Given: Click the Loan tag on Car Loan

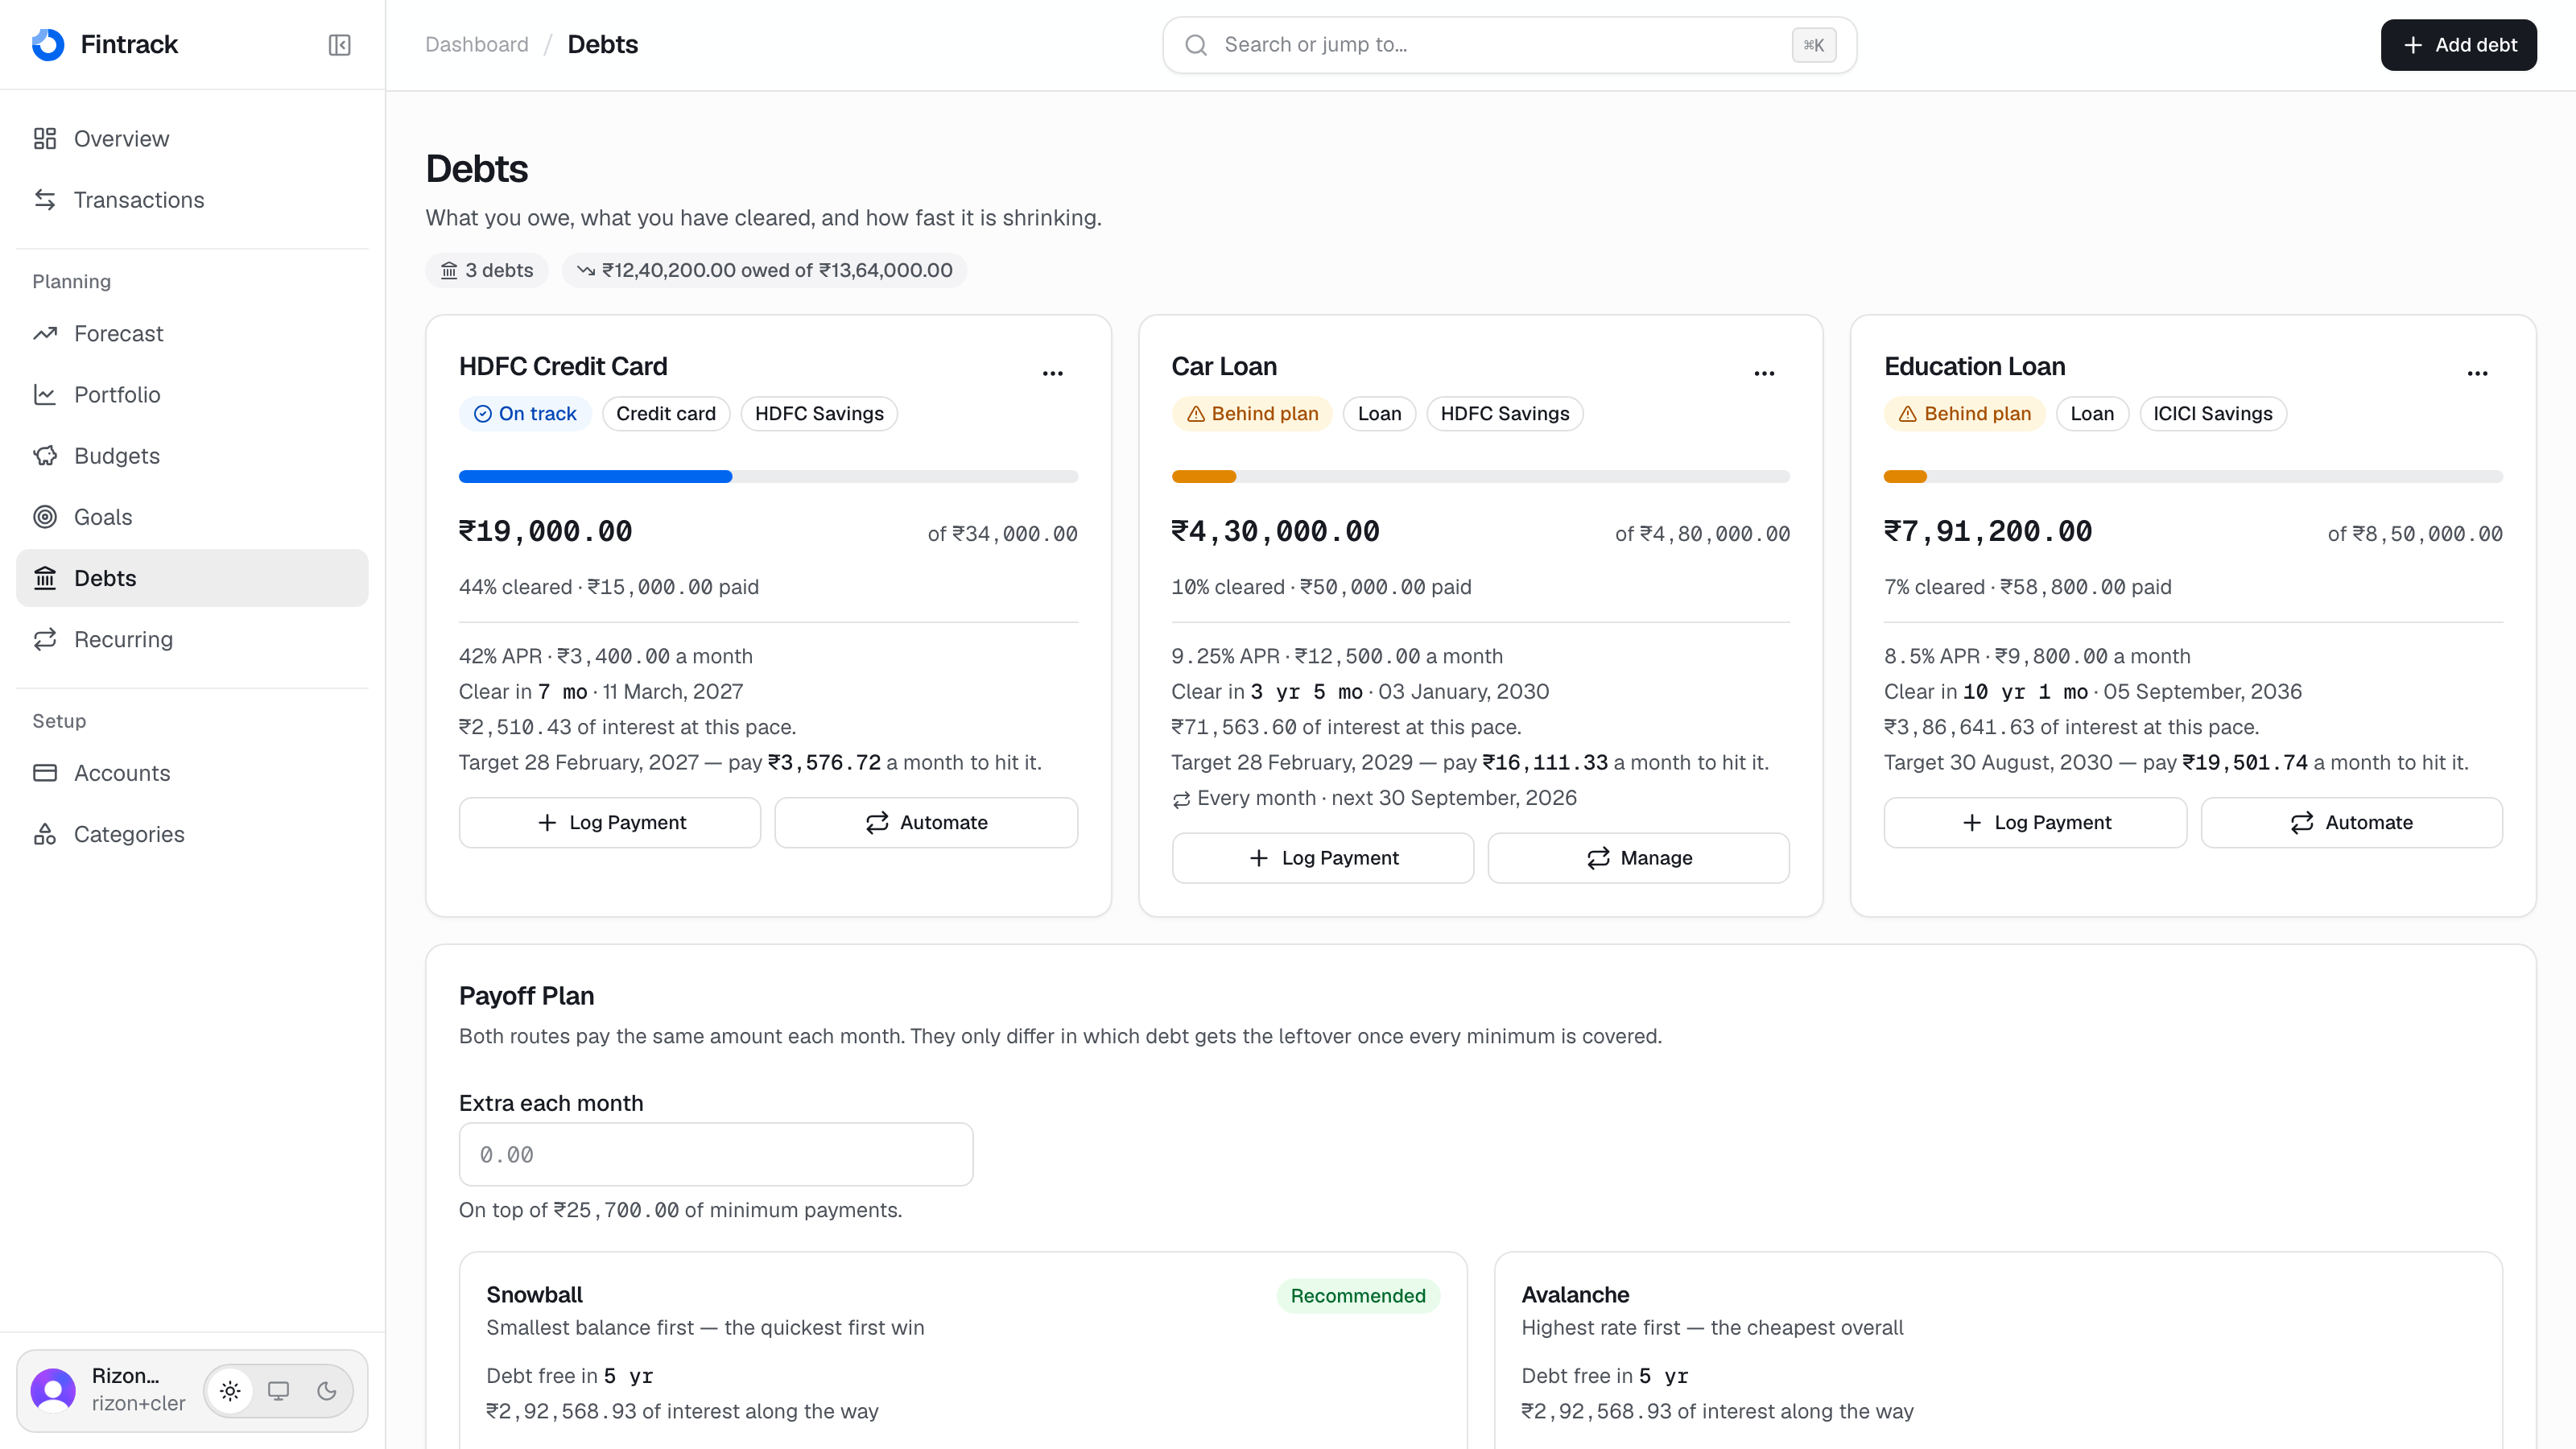Looking at the screenshot, I should click(1379, 414).
